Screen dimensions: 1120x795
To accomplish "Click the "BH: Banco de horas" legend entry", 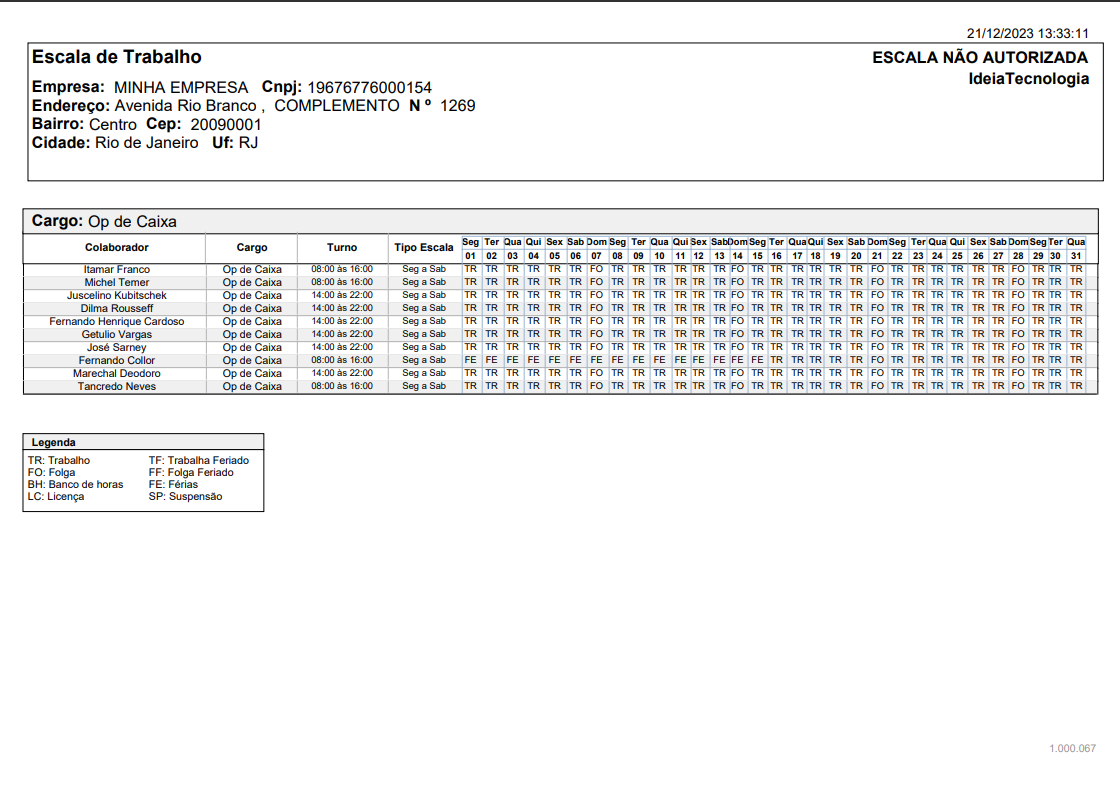I will 76,484.
